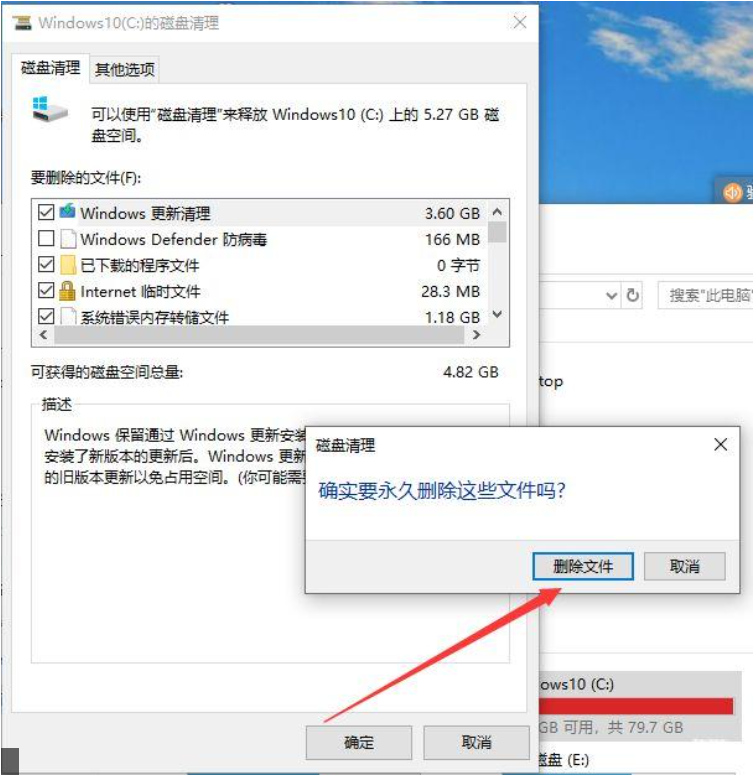Uncheck the 系统错误内存转储文件 checkbox
Viewport: 755px width, 775px height.
[x=46, y=316]
